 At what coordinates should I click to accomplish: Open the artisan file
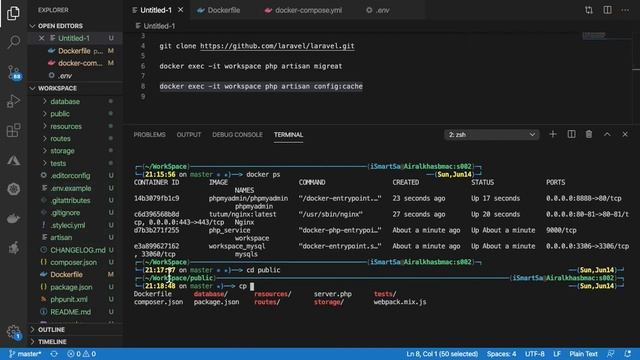click(75, 237)
